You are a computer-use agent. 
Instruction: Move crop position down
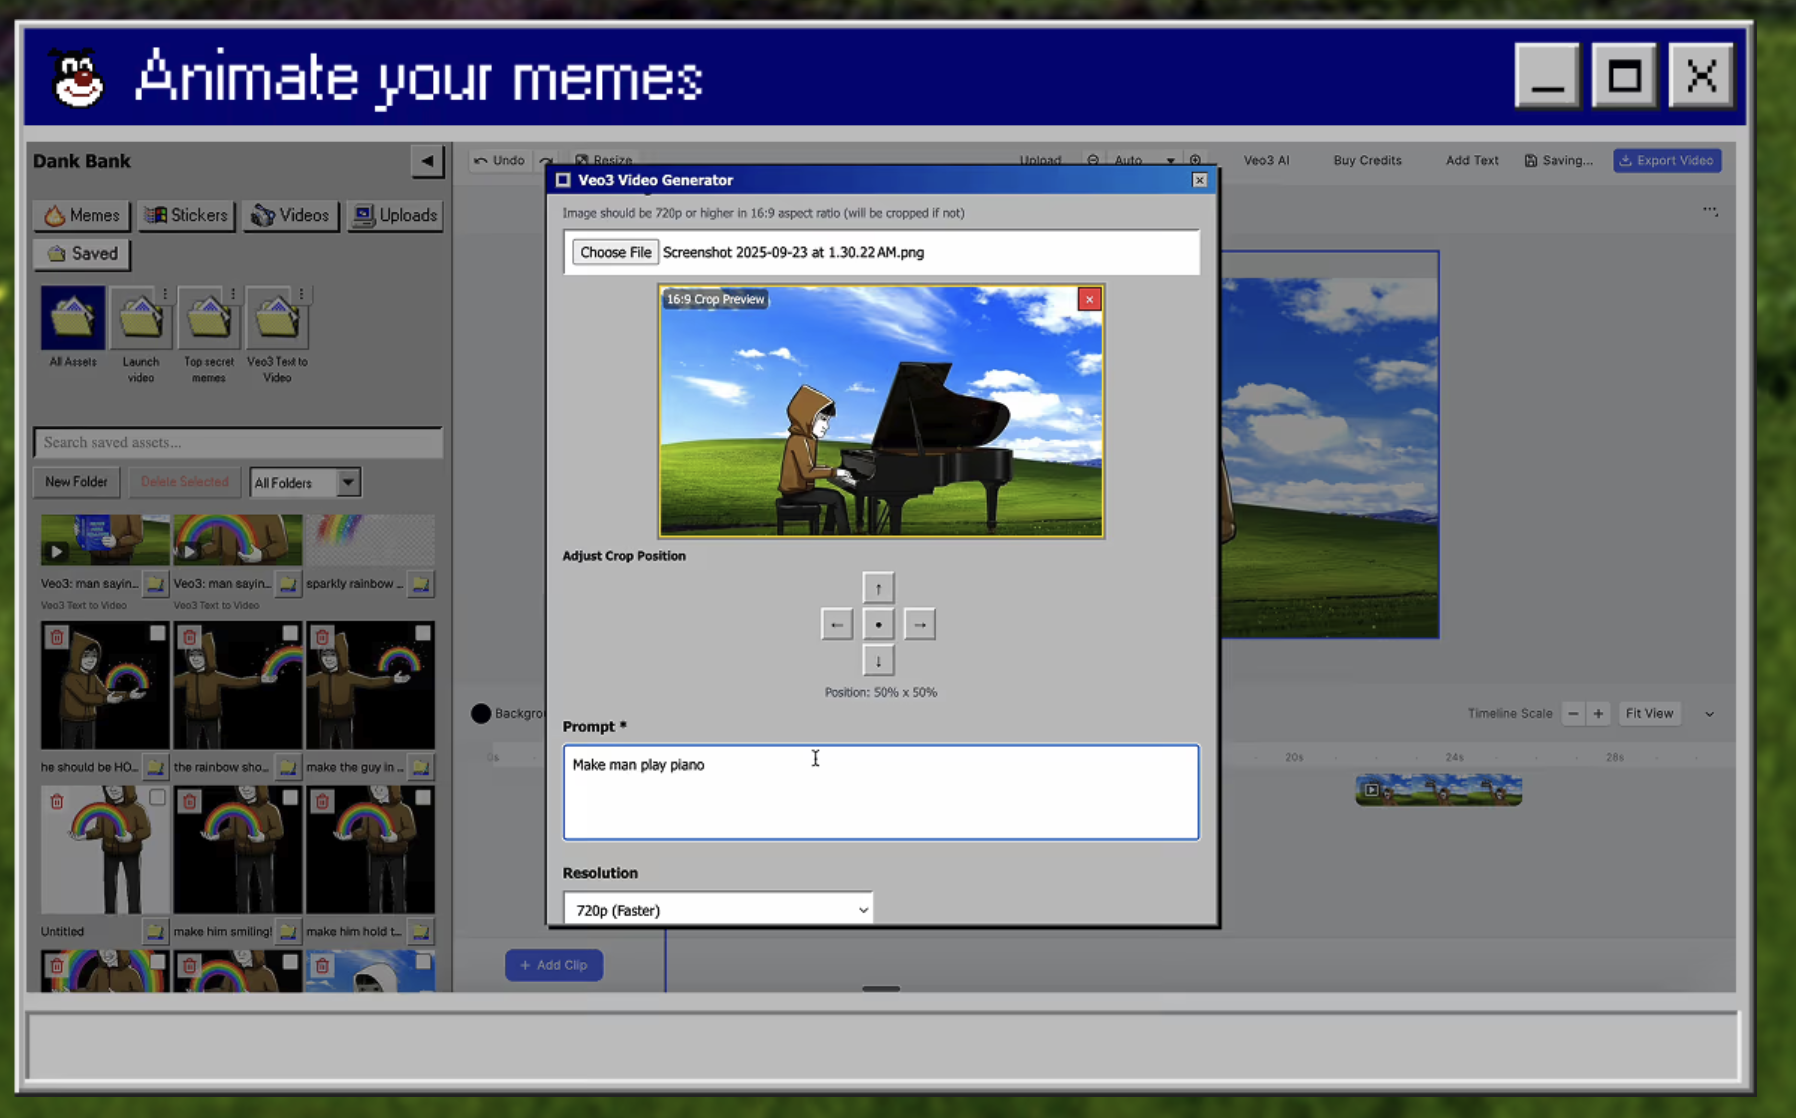(x=878, y=661)
